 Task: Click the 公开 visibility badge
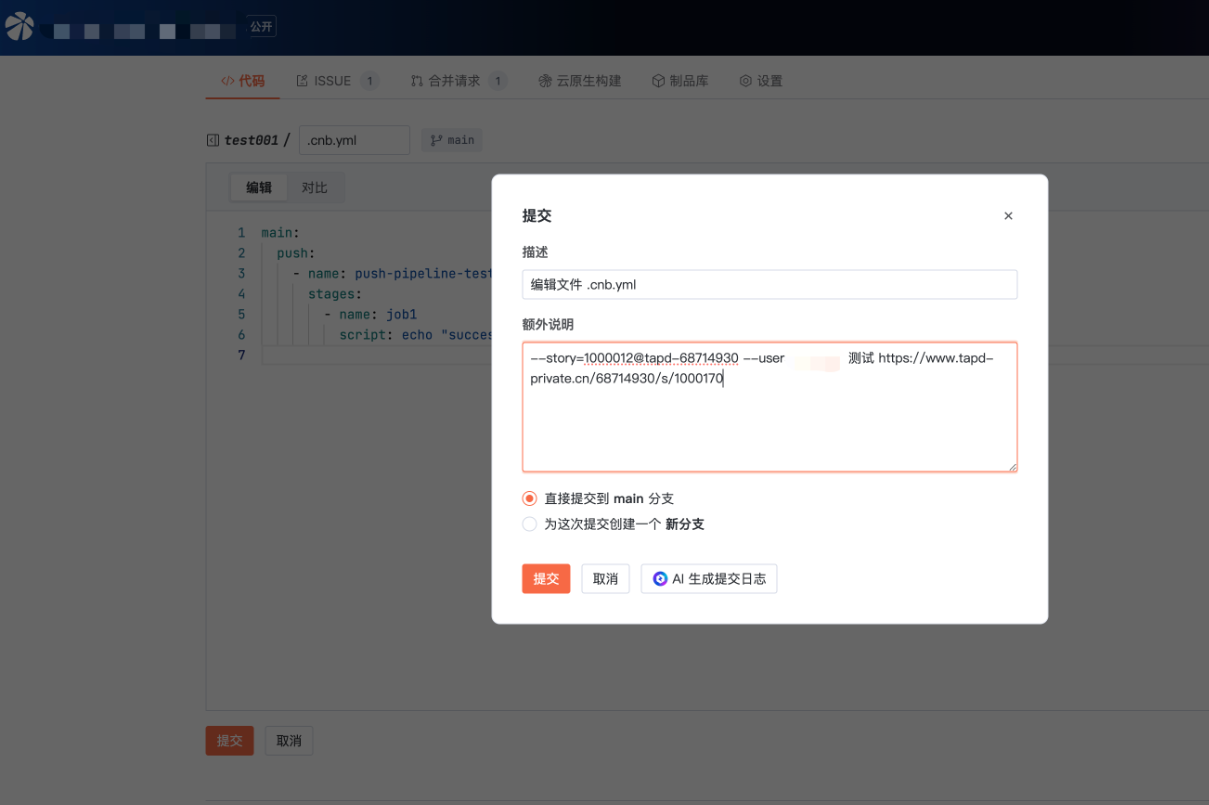click(262, 27)
